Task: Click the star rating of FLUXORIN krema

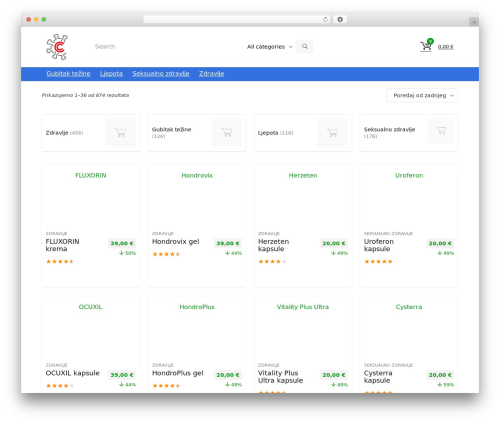Action: pyautogui.click(x=60, y=261)
